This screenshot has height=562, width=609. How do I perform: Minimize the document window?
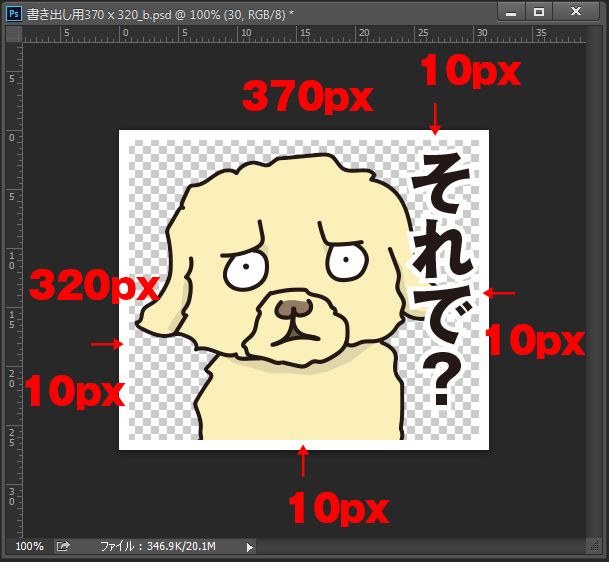(x=510, y=12)
